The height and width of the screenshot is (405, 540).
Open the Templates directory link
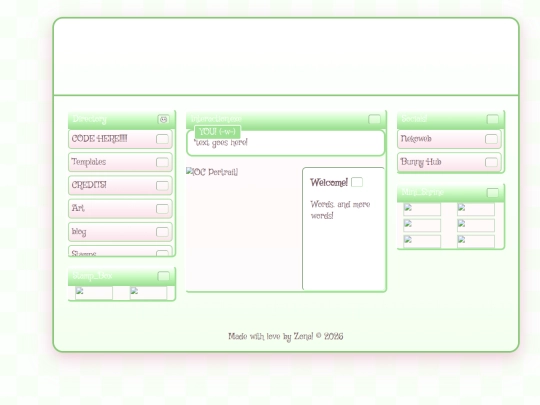120,162
